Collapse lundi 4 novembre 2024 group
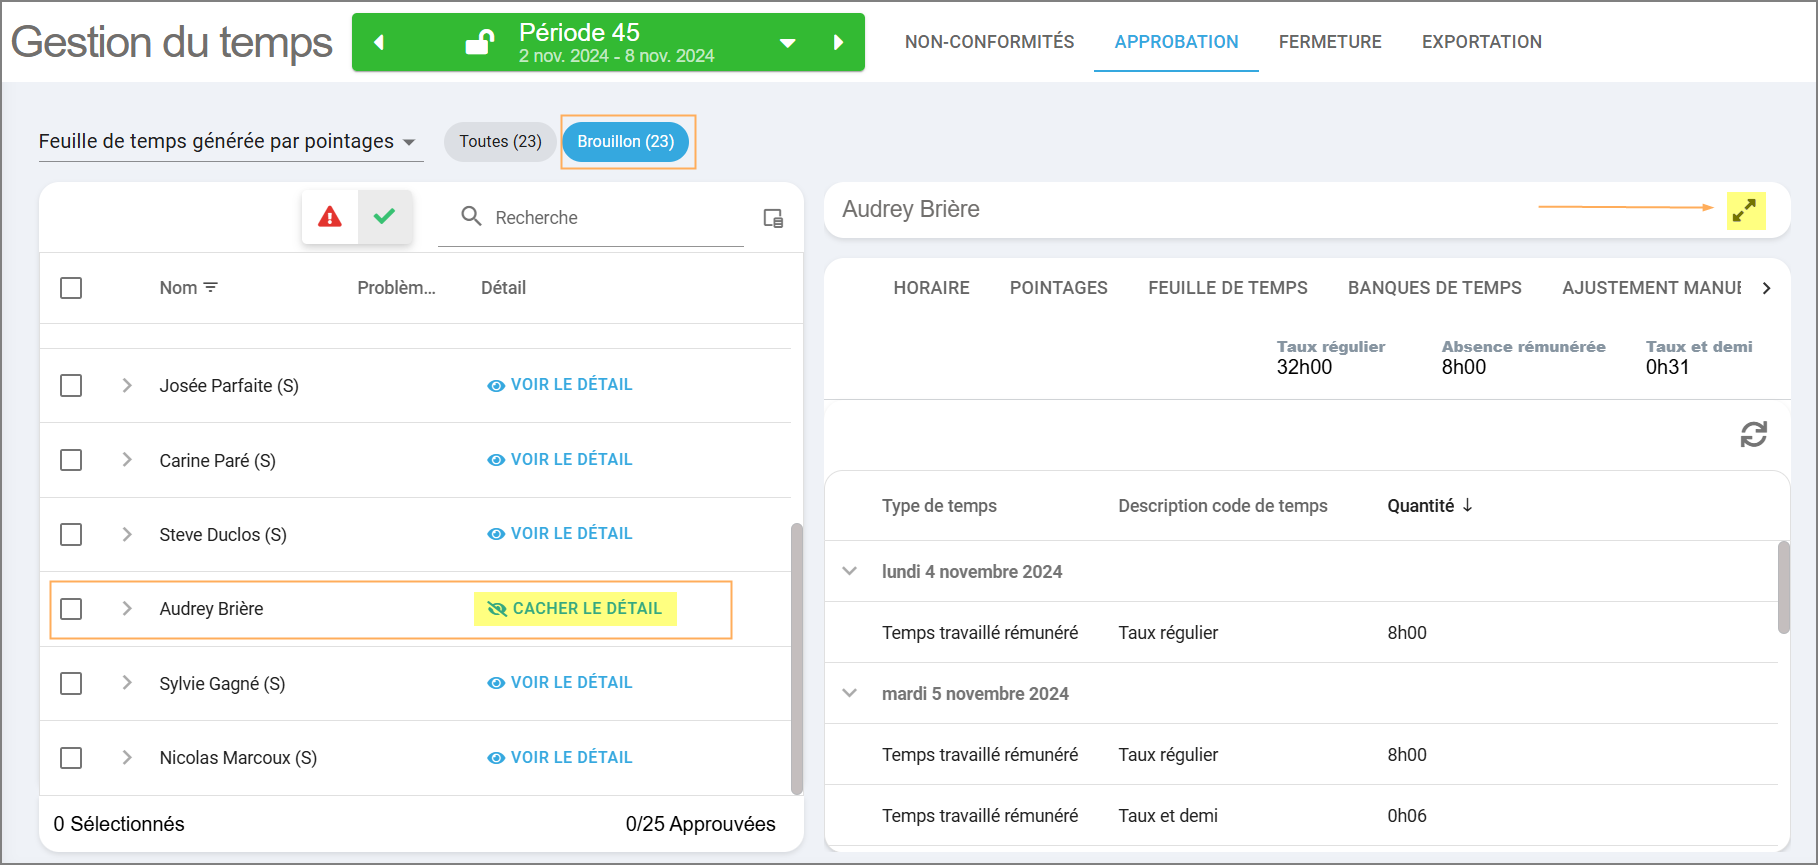The height and width of the screenshot is (865, 1818). click(850, 571)
